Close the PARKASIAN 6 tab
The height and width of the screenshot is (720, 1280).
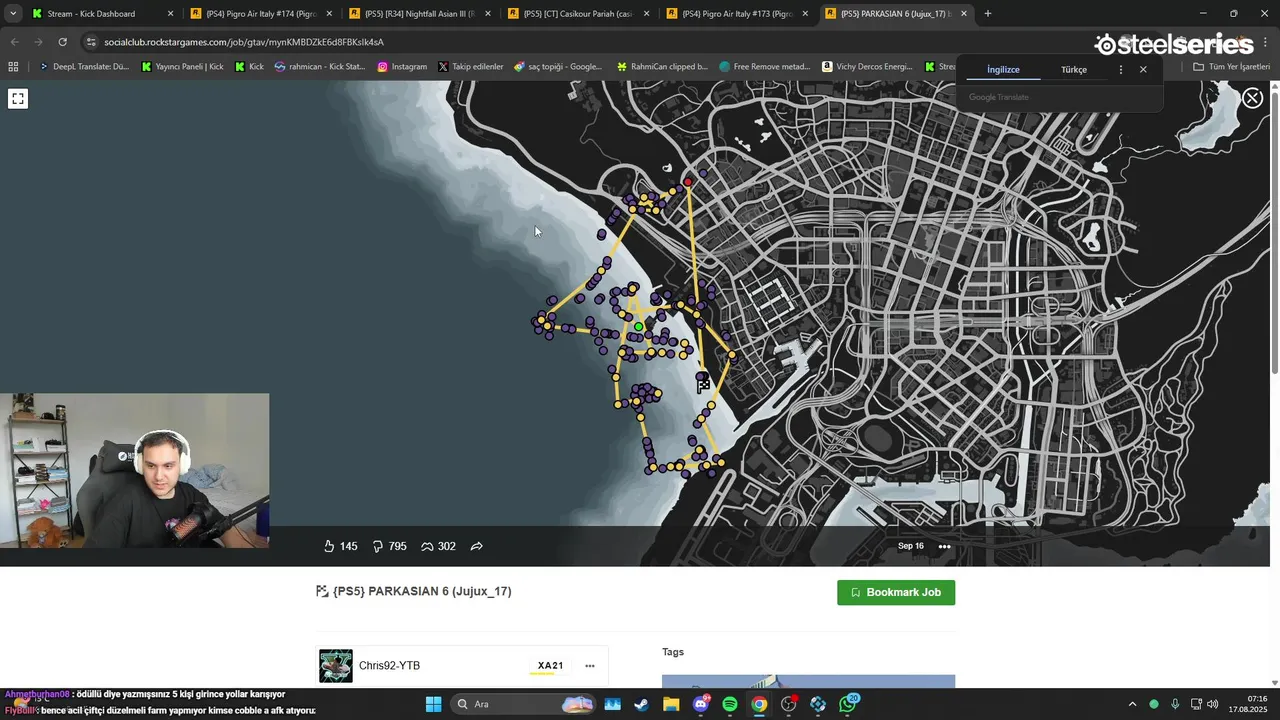[964, 14]
